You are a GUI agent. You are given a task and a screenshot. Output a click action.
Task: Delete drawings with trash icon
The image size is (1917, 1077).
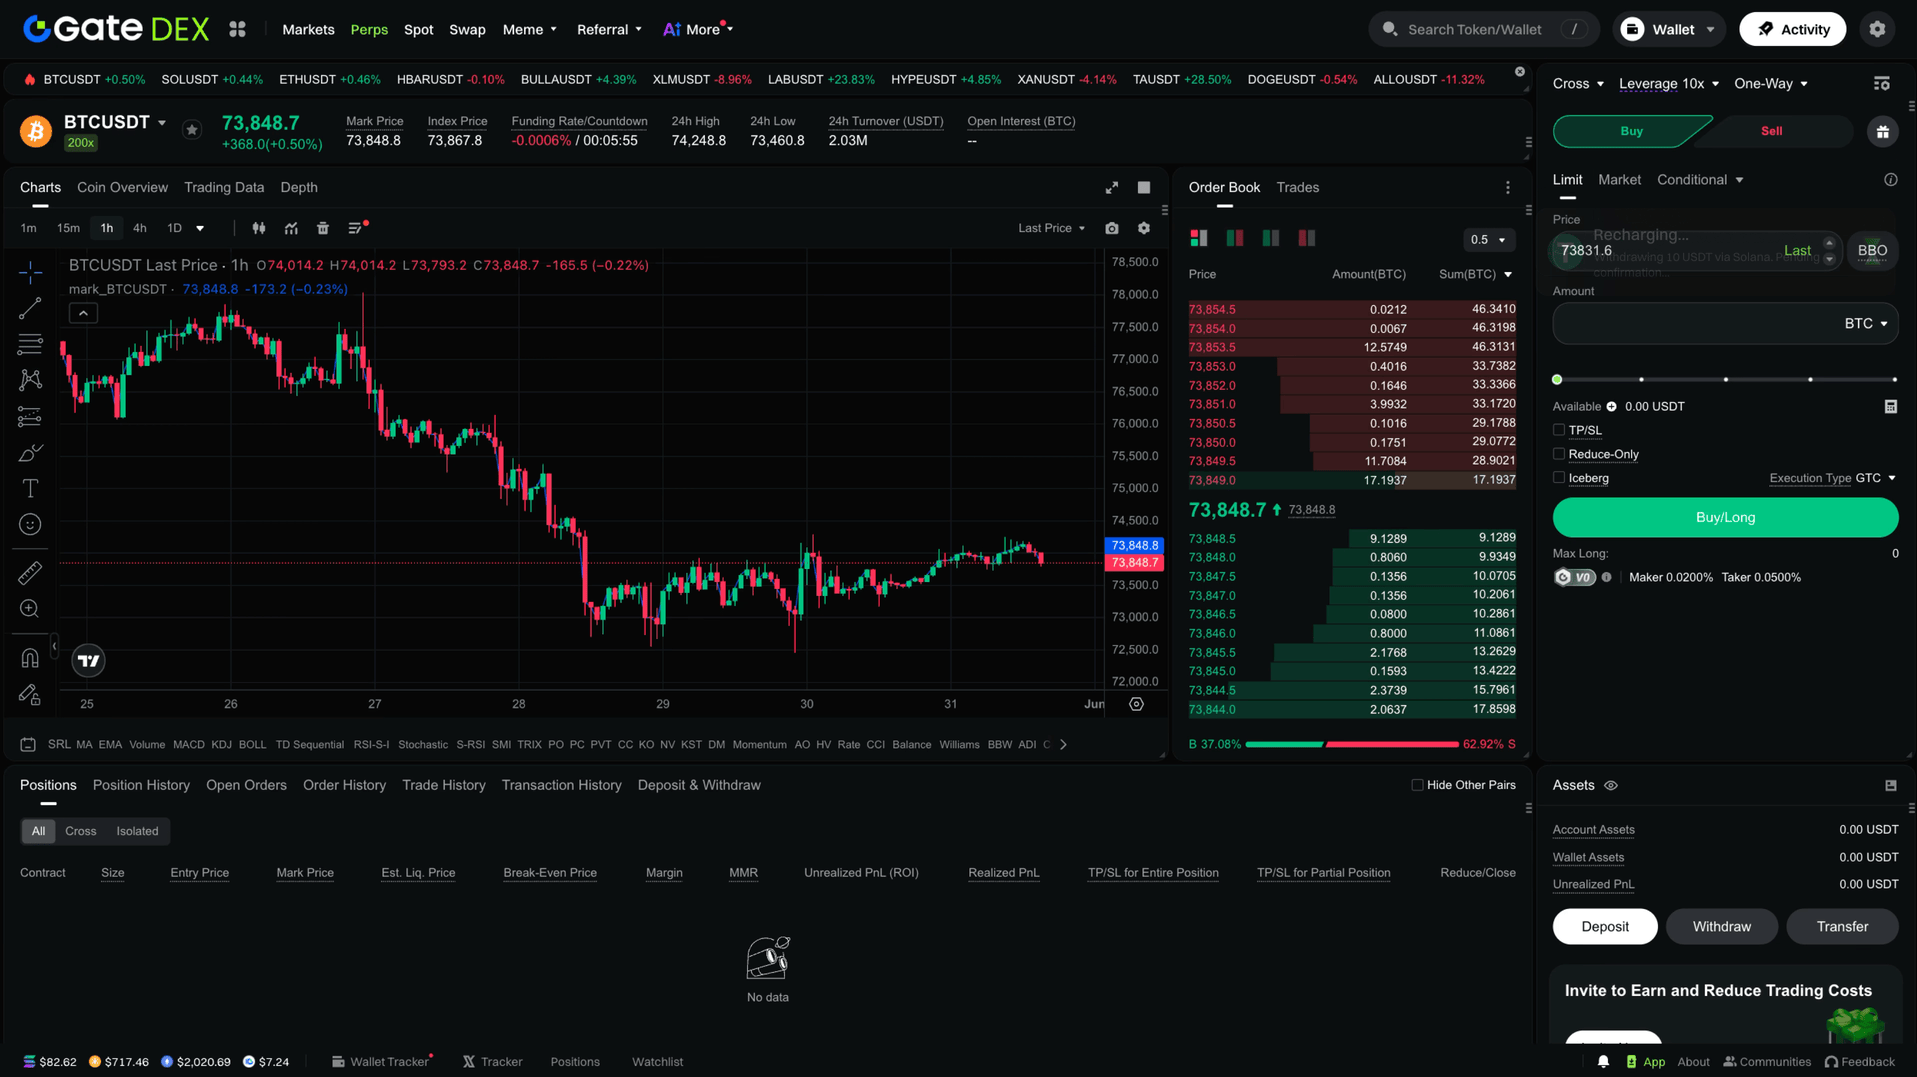[x=323, y=229]
